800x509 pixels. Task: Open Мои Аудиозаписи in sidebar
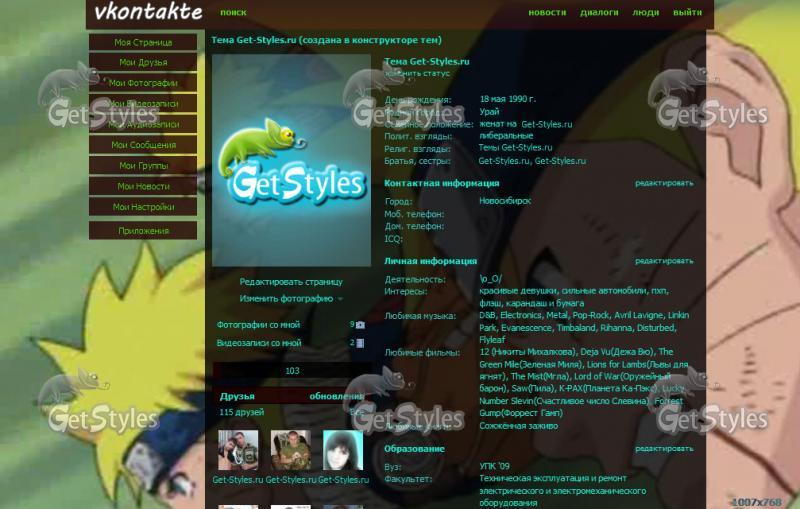point(143,124)
